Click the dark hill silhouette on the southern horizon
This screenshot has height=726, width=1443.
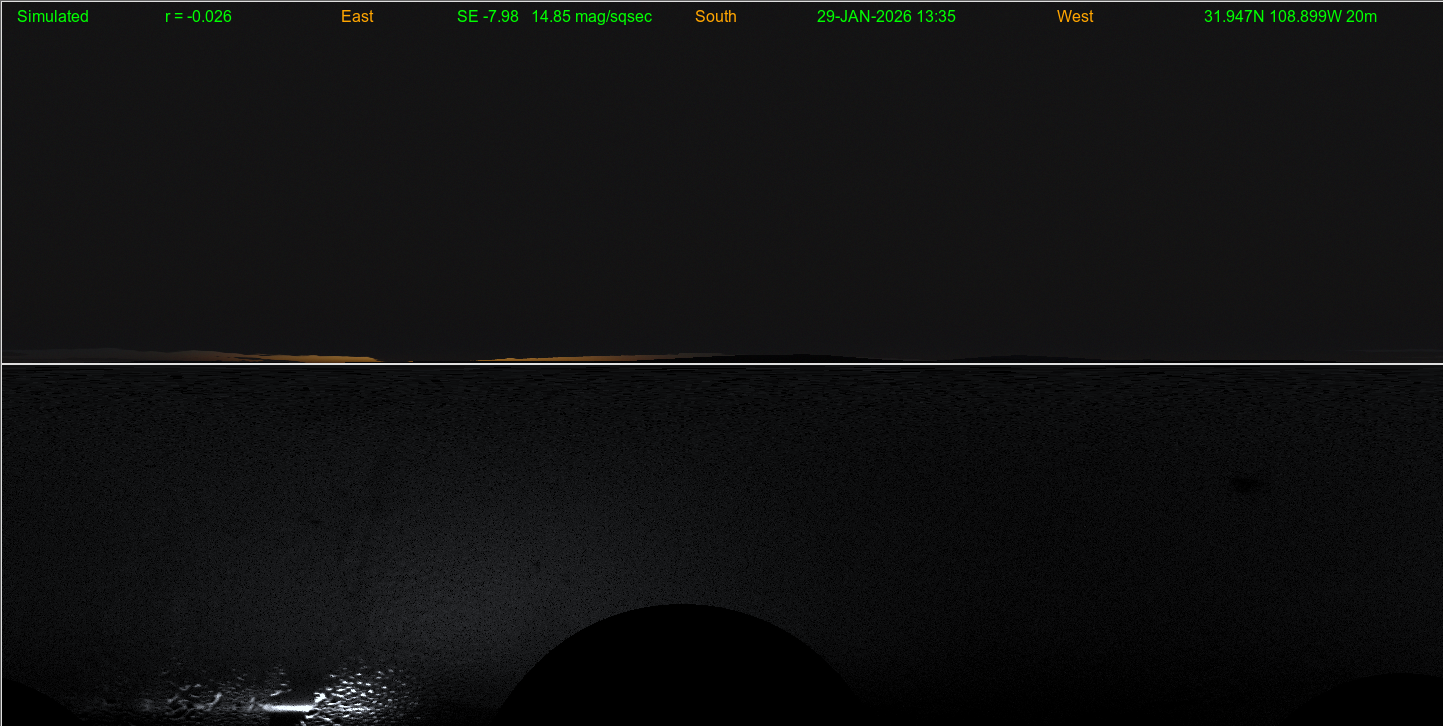click(x=790, y=357)
